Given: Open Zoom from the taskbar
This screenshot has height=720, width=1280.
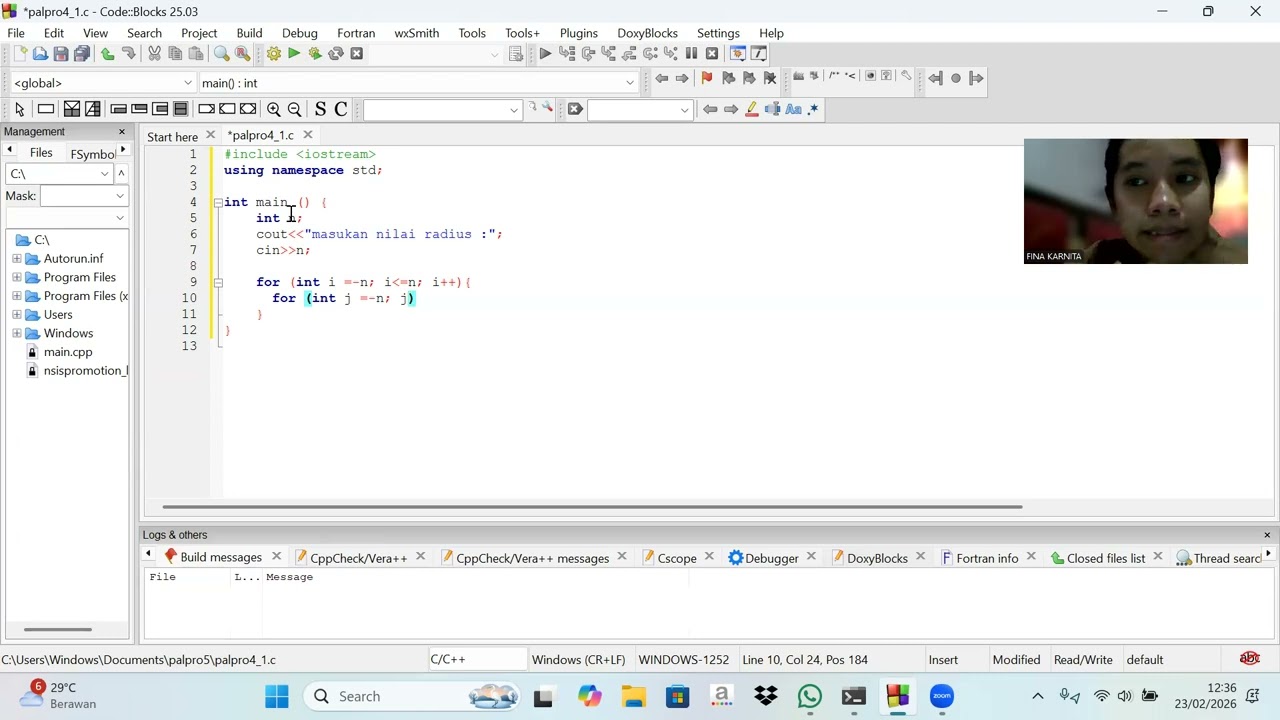Looking at the screenshot, I should click(x=942, y=696).
